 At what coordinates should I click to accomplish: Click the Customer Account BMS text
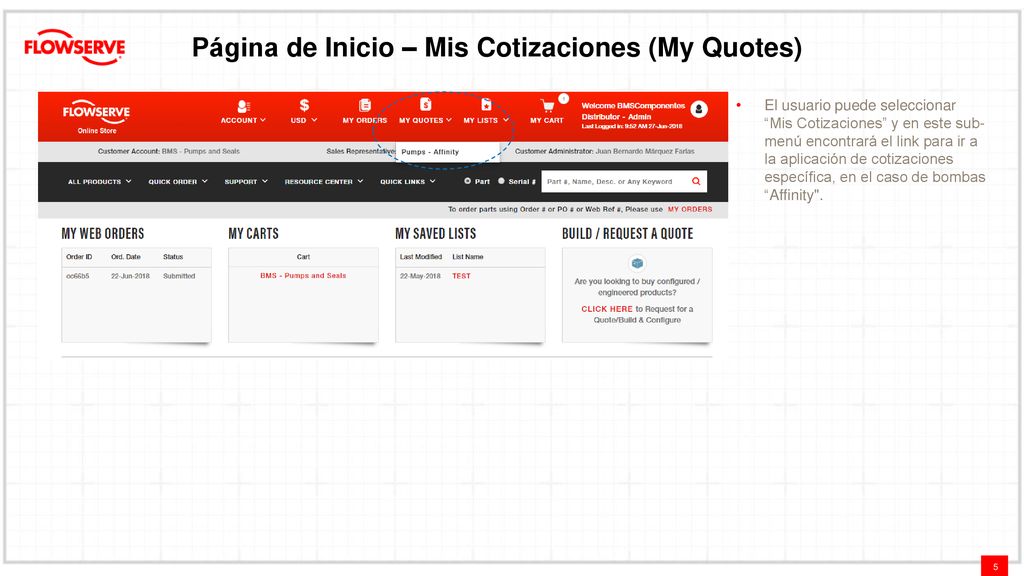point(168,151)
